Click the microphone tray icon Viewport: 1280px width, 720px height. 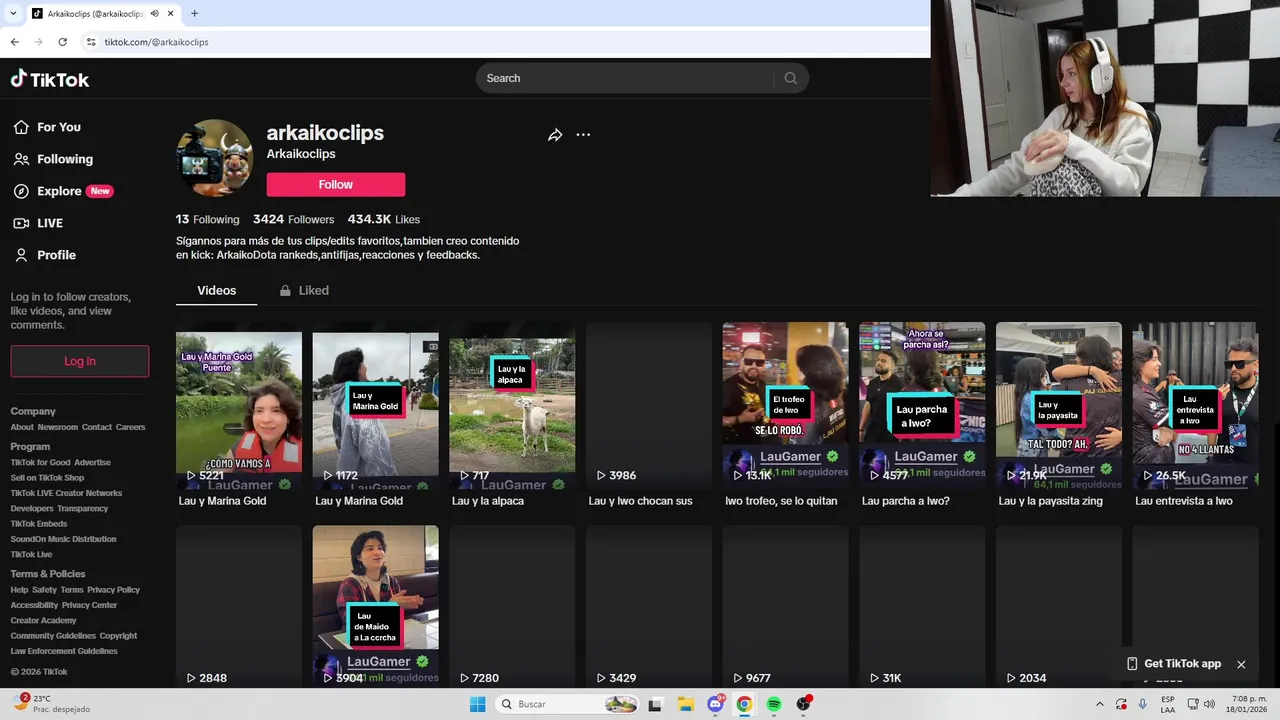point(1142,704)
